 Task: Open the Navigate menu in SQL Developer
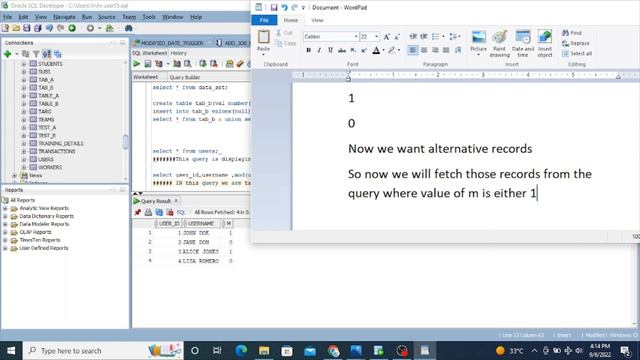coord(64,17)
